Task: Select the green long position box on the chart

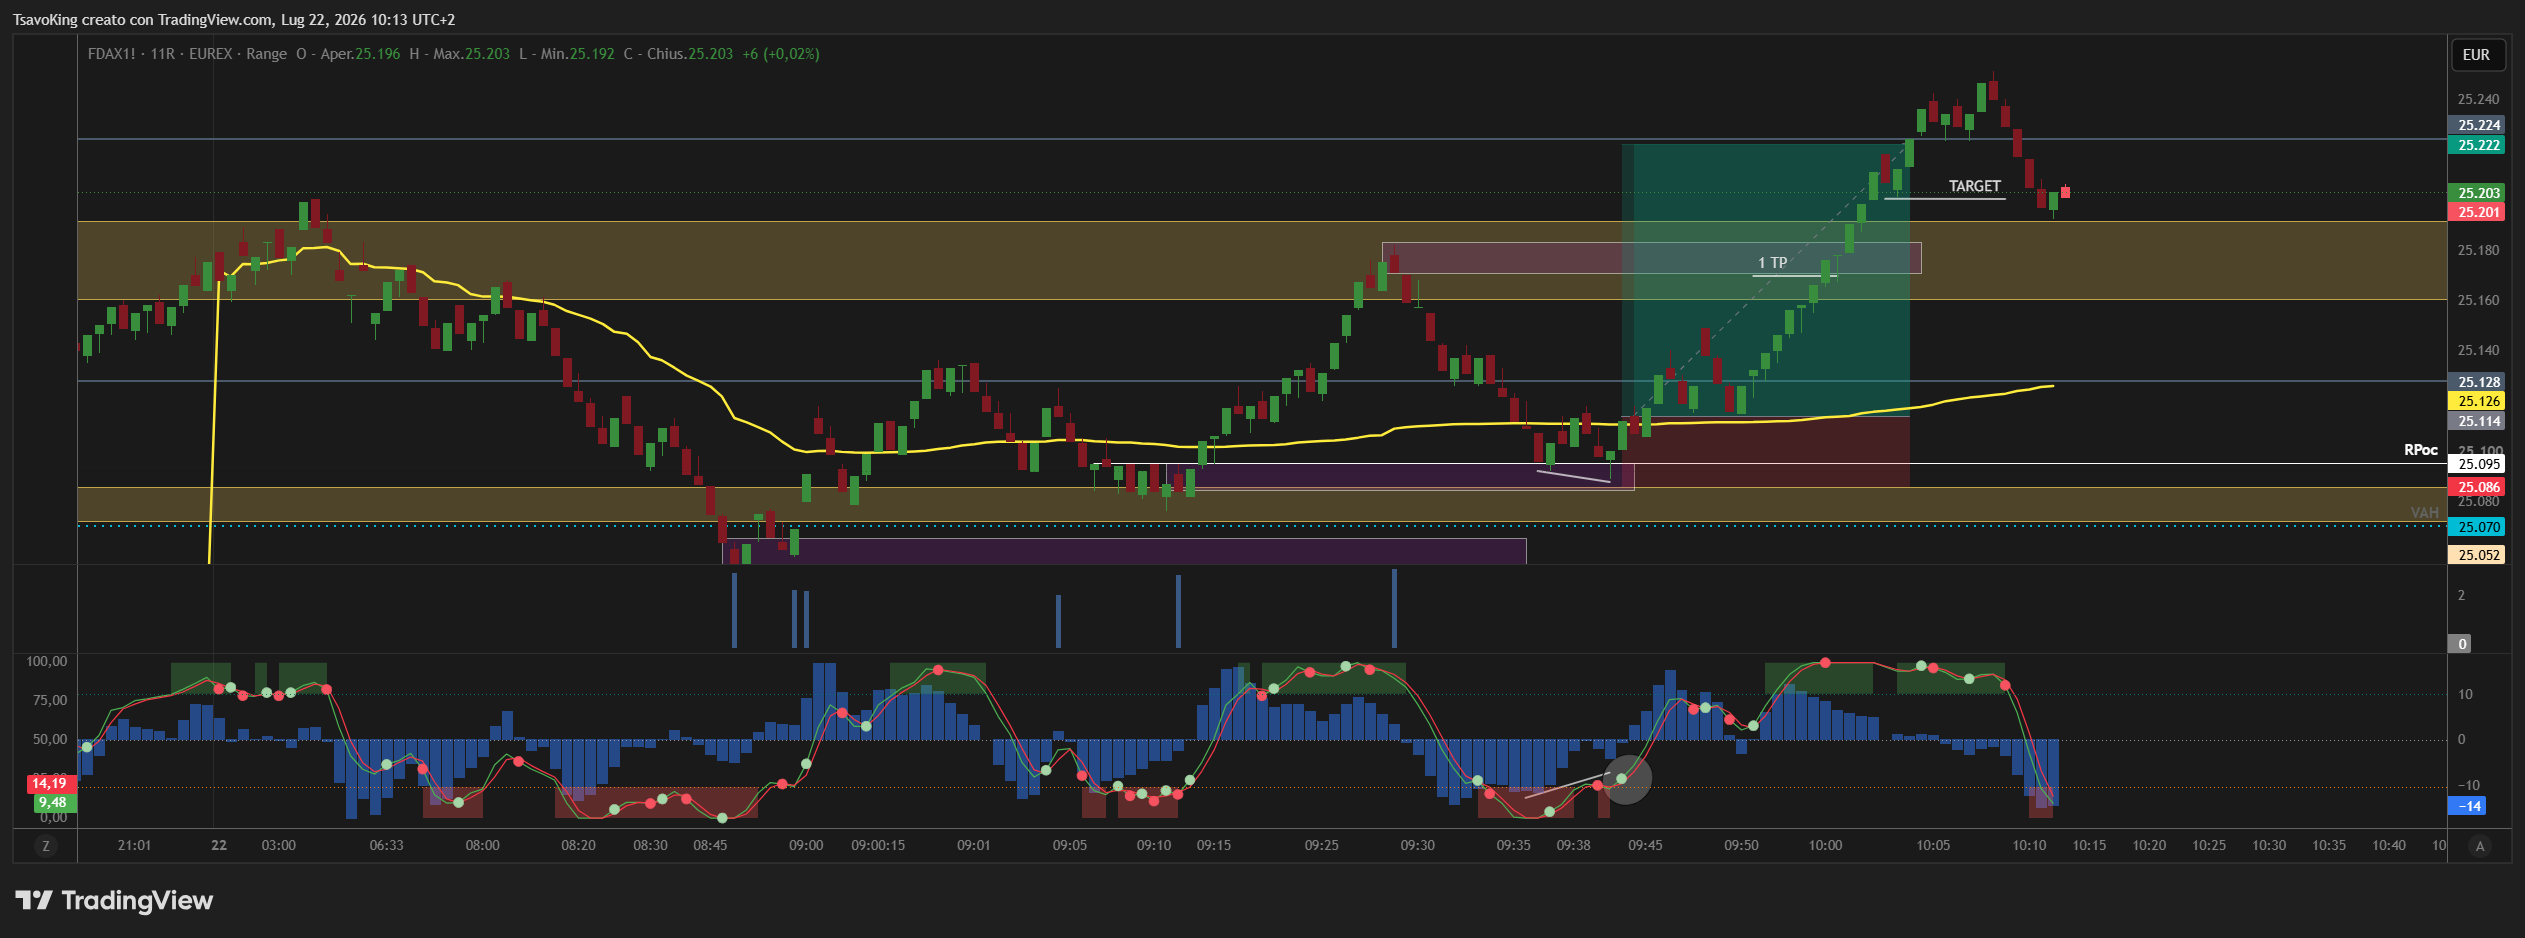Action: [x=1765, y=280]
